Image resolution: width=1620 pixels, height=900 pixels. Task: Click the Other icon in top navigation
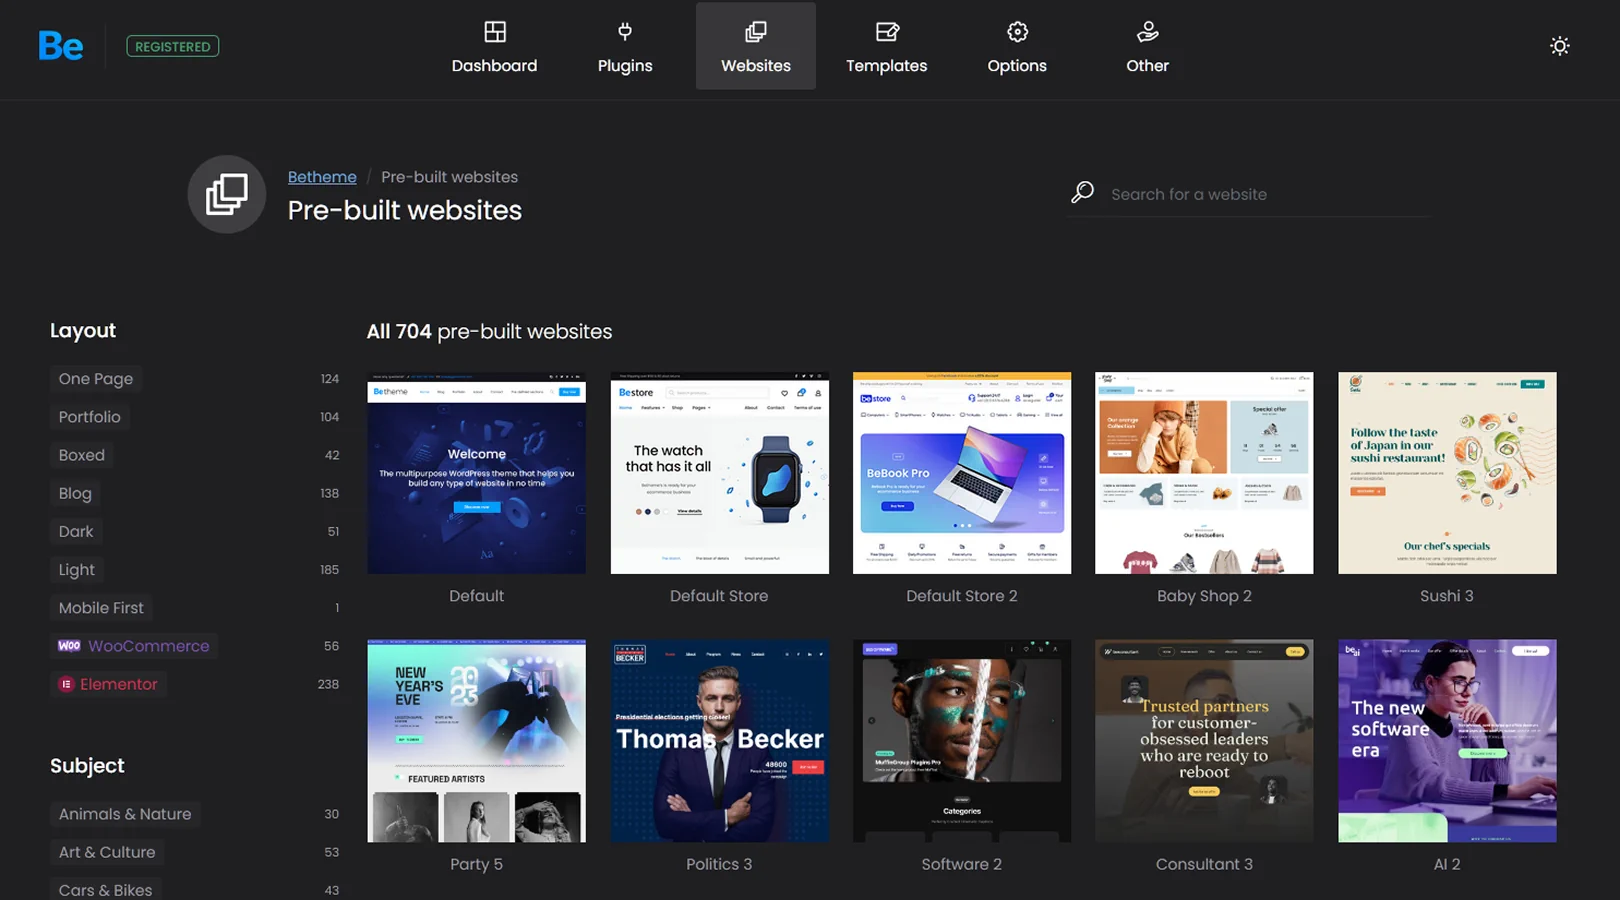click(x=1147, y=32)
